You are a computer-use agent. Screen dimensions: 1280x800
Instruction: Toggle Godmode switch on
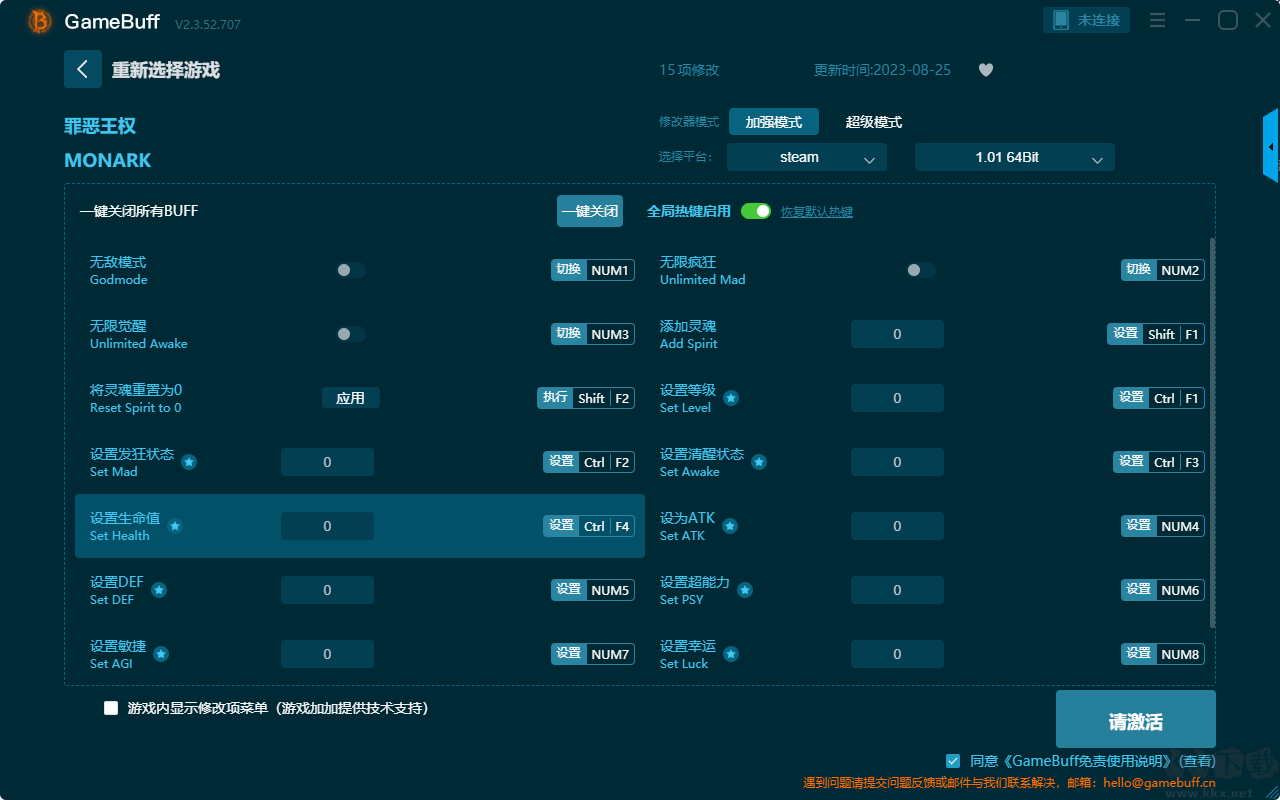click(x=351, y=270)
